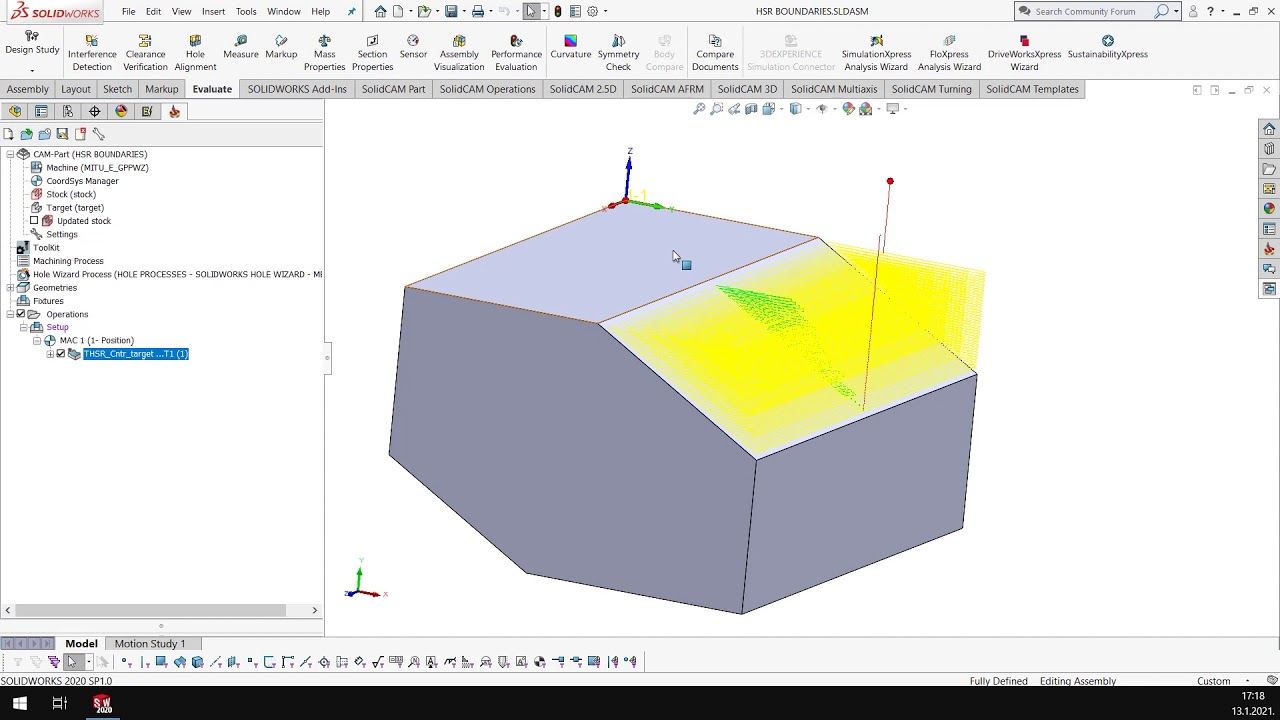Open the Design Study dropdown arrow
This screenshot has width=1280, height=720.
[32, 70]
